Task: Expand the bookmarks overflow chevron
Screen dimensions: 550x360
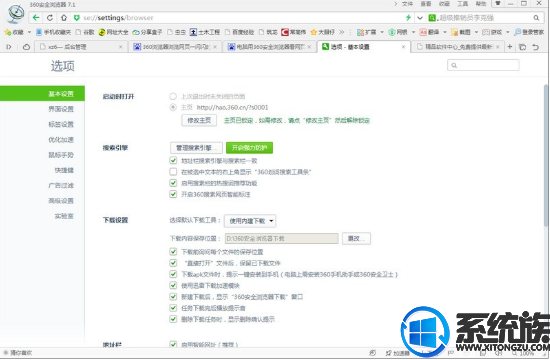Action: click(x=342, y=32)
